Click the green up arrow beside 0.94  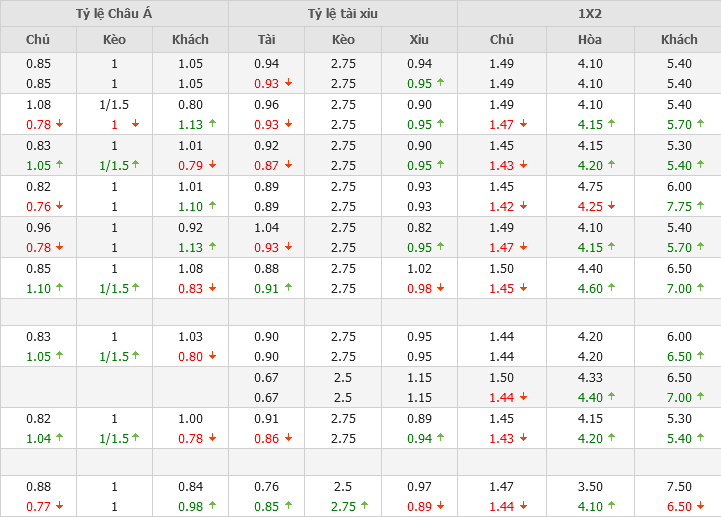(x=441, y=438)
